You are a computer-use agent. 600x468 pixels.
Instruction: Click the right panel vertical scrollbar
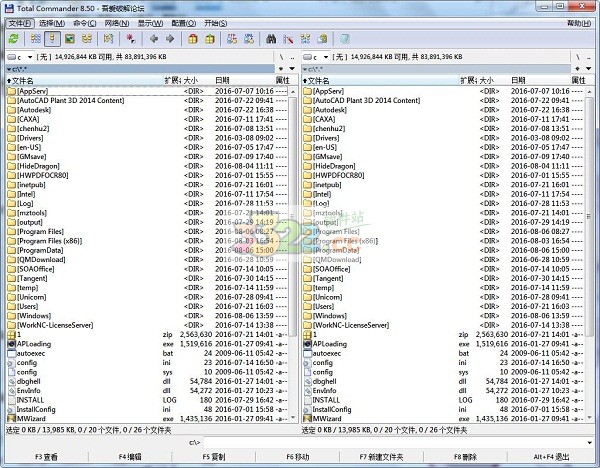[x=590, y=255]
